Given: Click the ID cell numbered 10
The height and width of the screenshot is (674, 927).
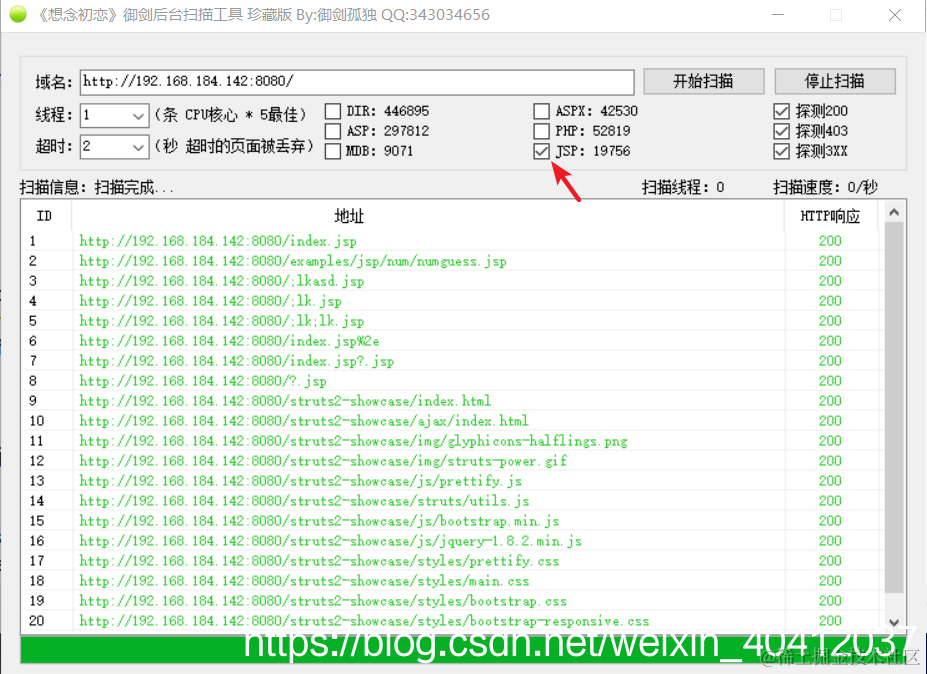Looking at the screenshot, I should pos(37,421).
